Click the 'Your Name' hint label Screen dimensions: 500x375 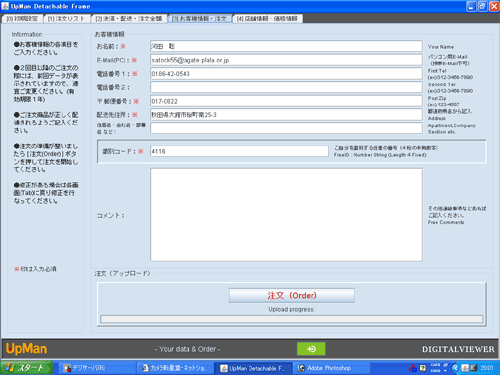(x=441, y=47)
